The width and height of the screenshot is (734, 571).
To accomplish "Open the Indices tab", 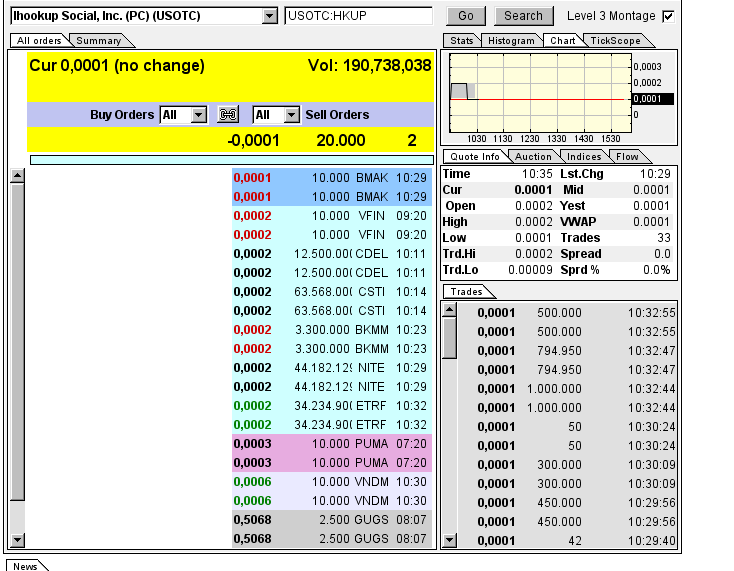I will (584, 157).
